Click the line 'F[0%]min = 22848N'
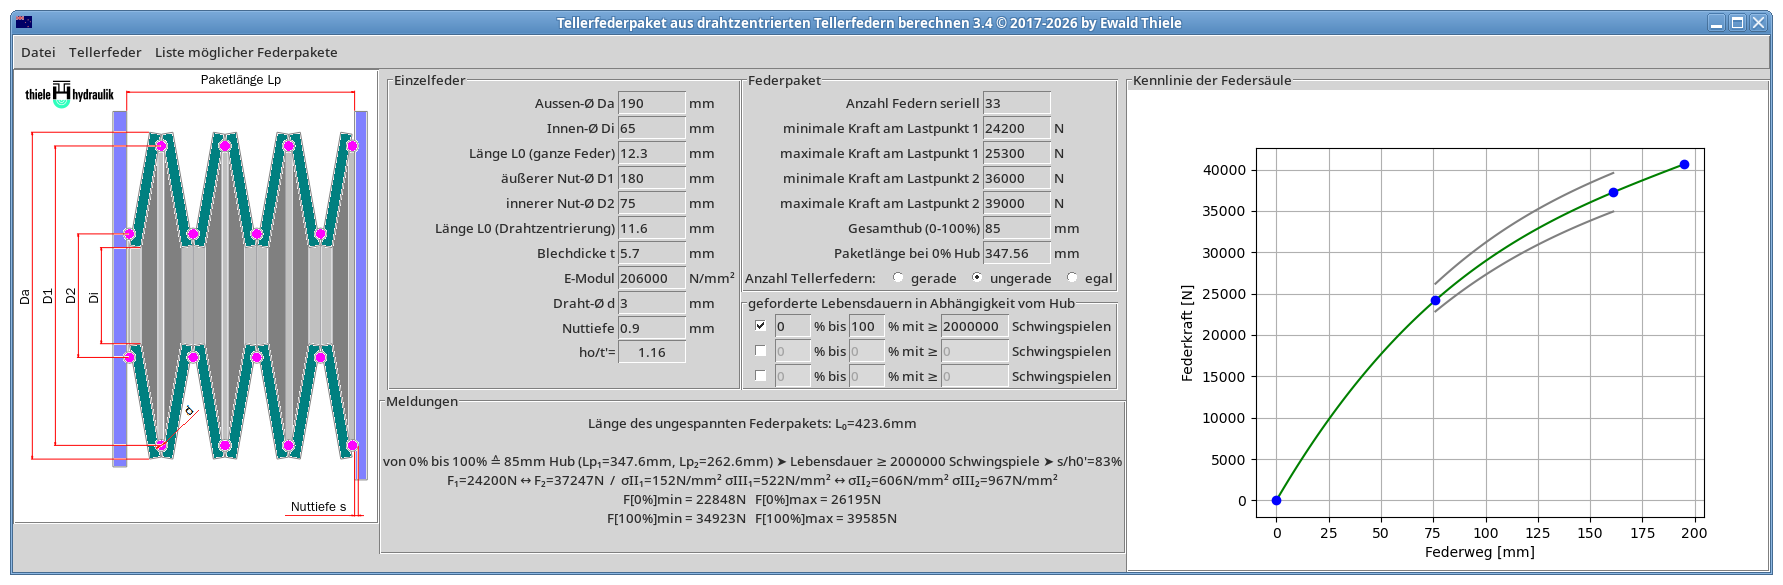 click(684, 499)
